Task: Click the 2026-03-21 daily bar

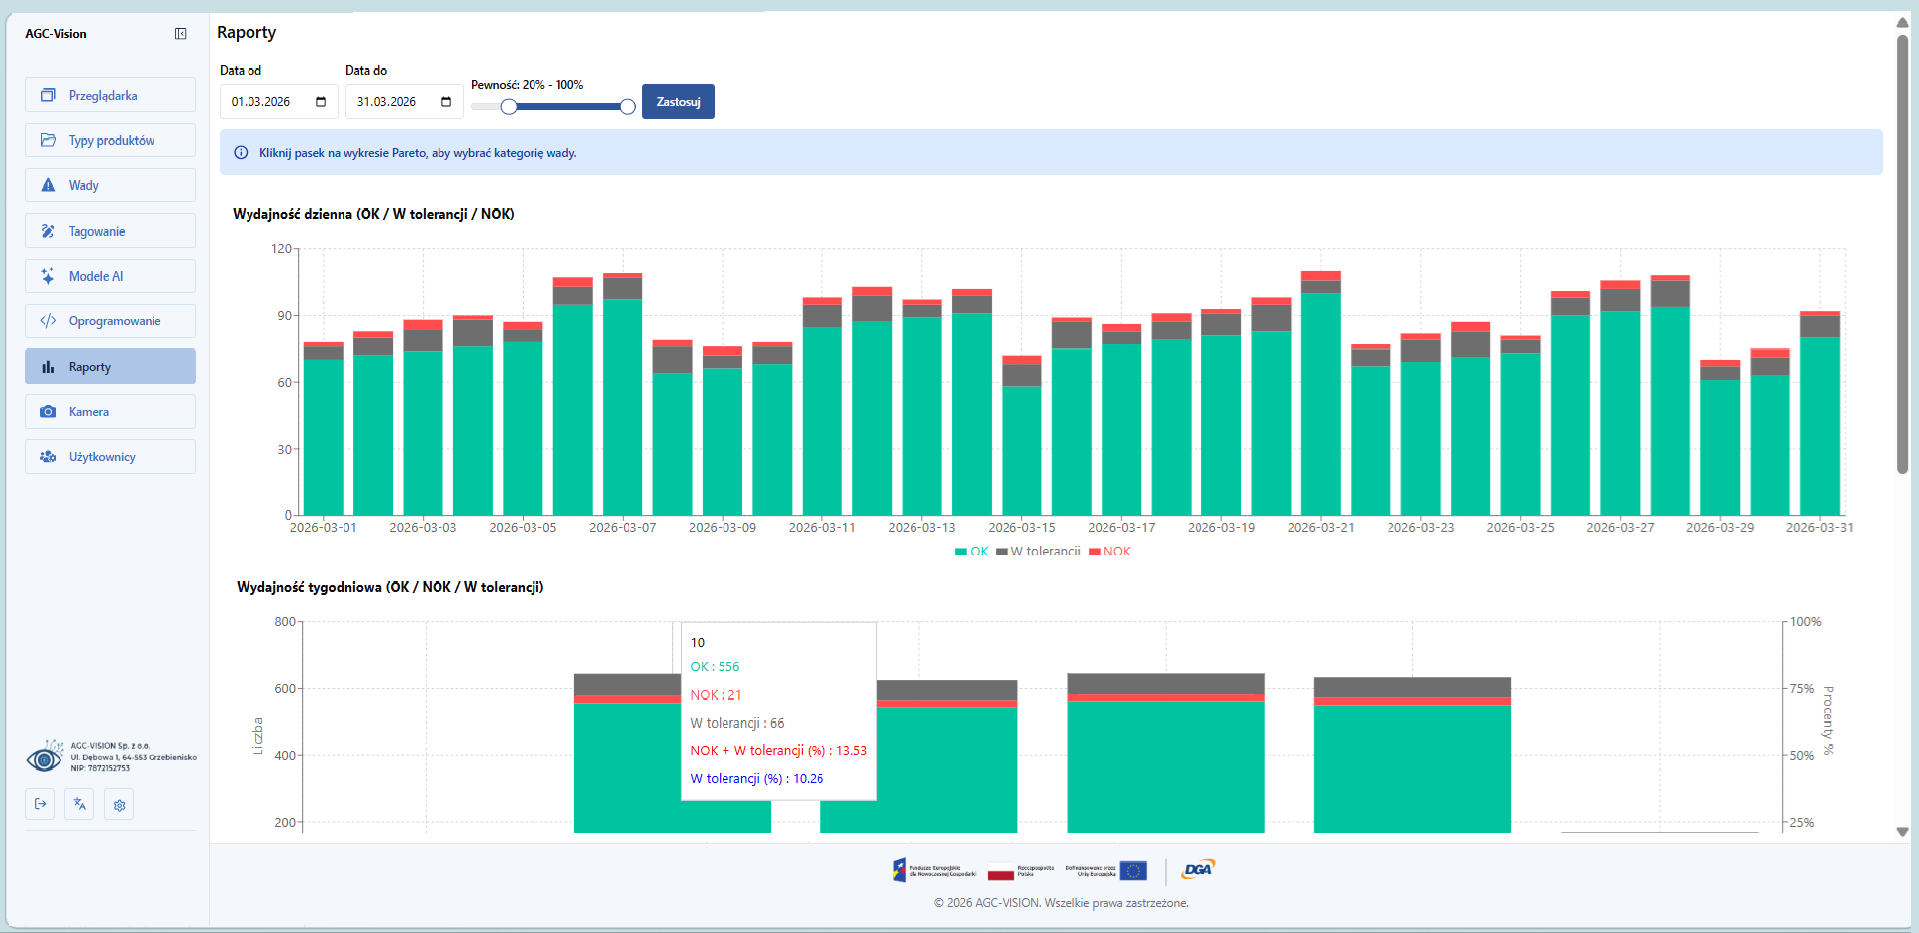Action: [x=1320, y=400]
